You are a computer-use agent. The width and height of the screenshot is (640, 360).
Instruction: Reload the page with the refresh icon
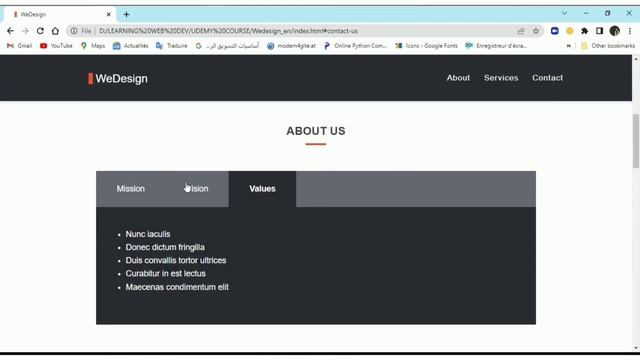coord(40,31)
